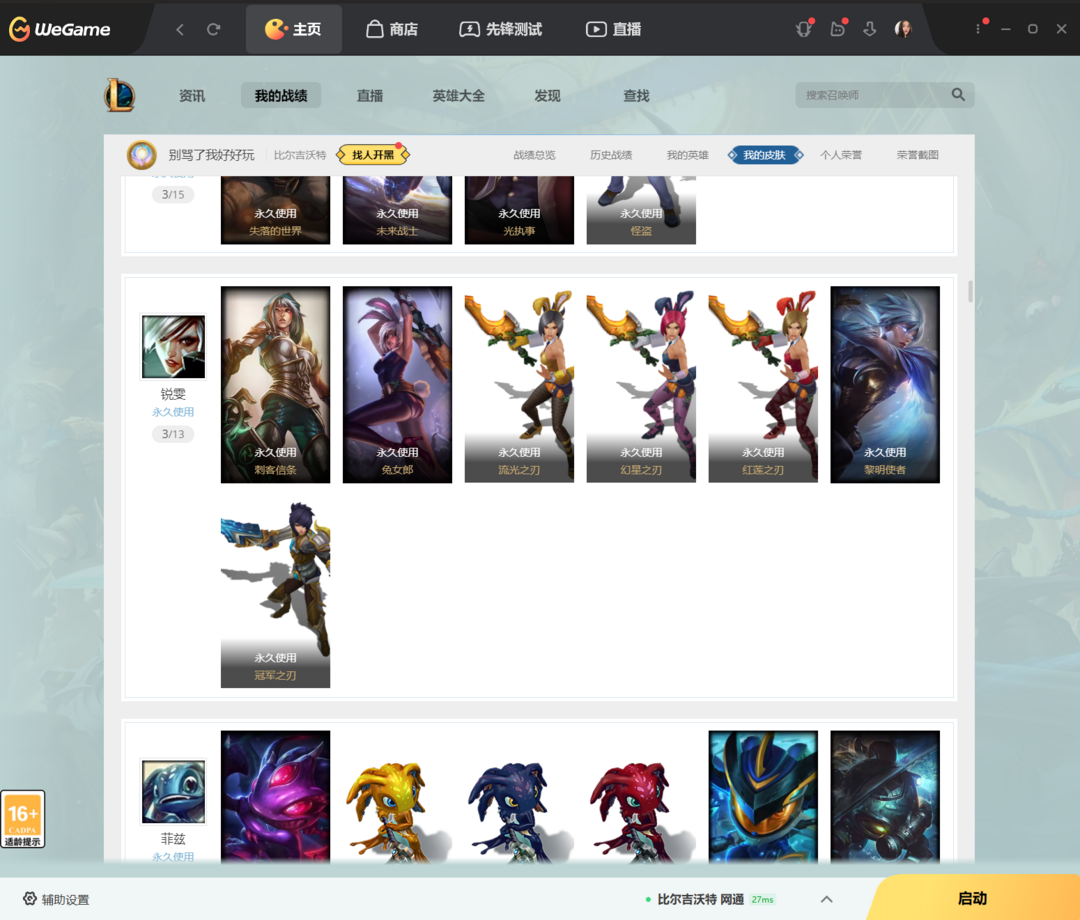Click the 找人开黑 button
The height and width of the screenshot is (920, 1080).
point(373,155)
